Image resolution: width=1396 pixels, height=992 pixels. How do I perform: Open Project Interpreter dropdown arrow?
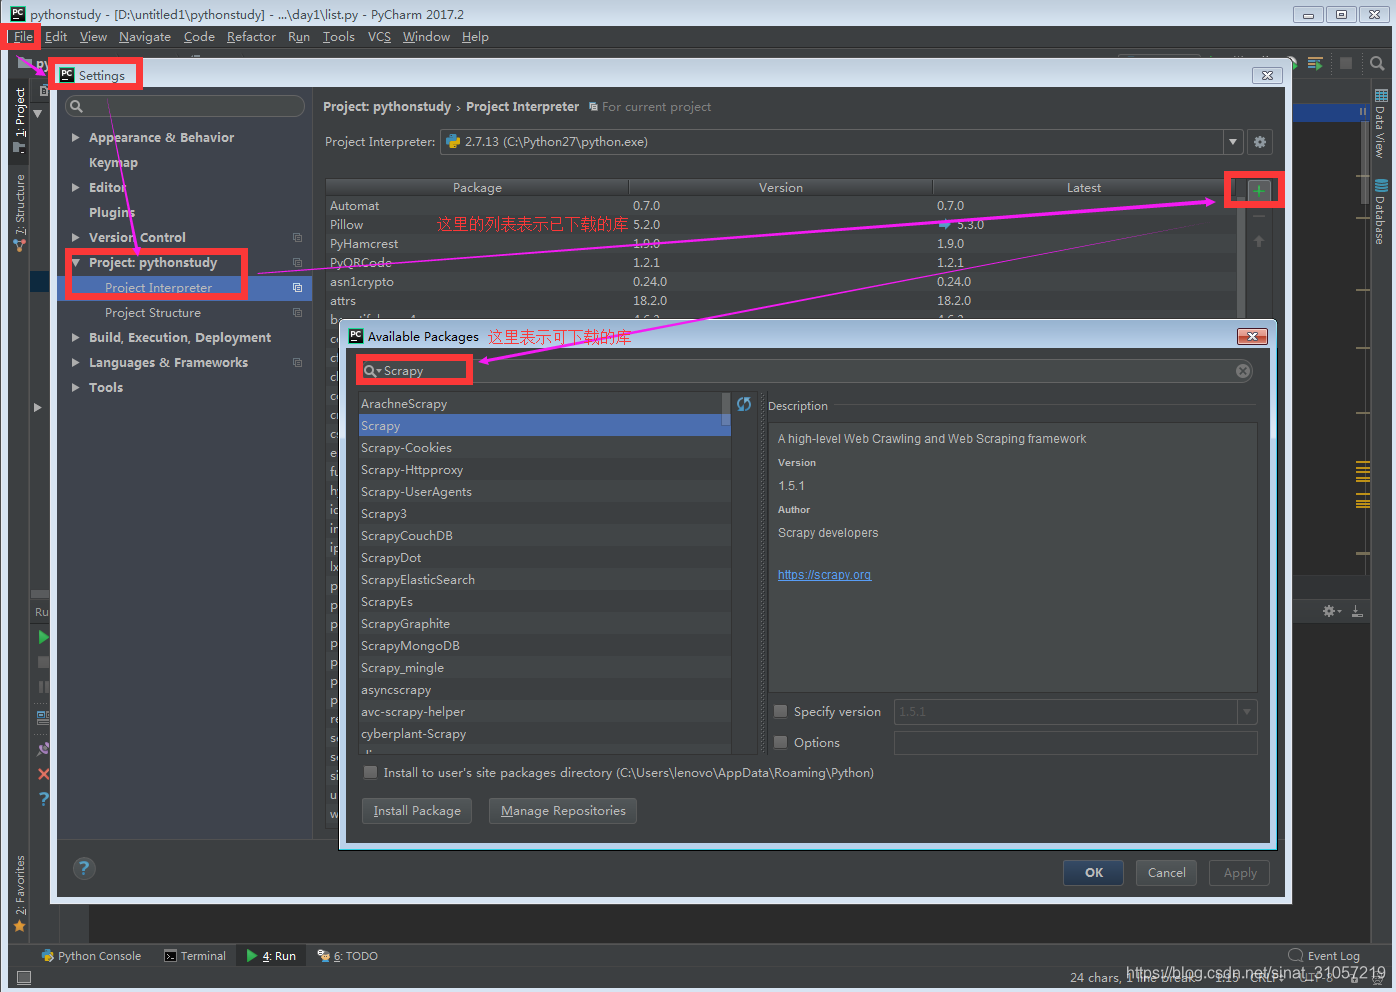(x=1232, y=142)
